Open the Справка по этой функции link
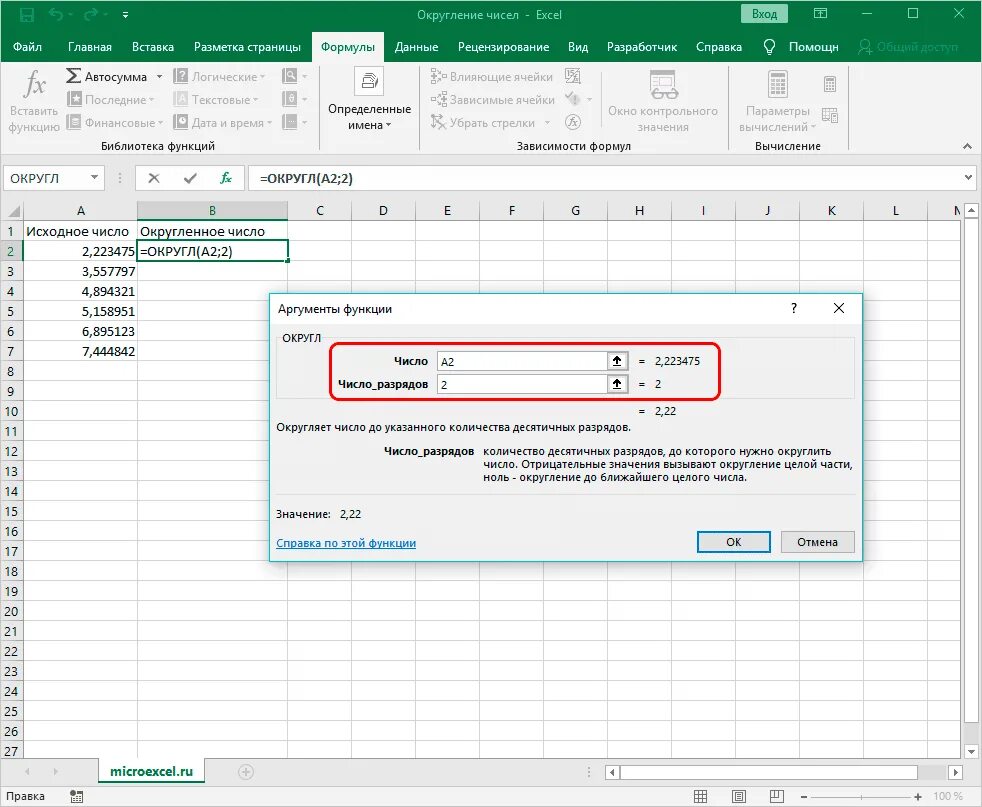Image resolution: width=982 pixels, height=807 pixels. 346,543
